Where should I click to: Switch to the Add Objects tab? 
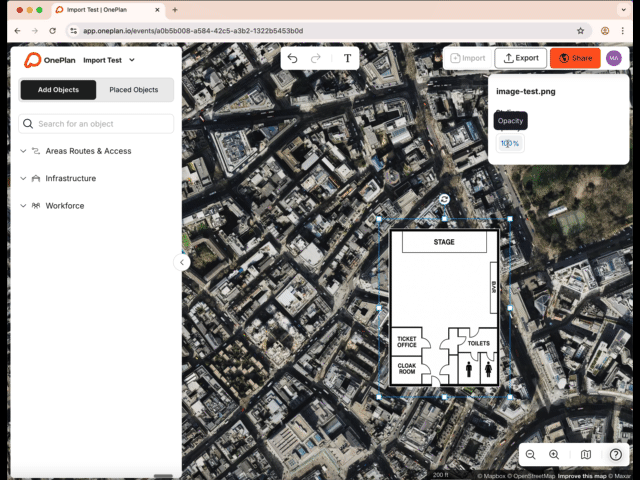point(58,90)
